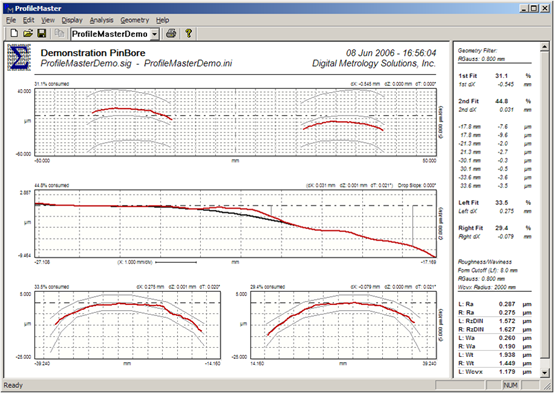Click the ProfileMaster title bar app icon
554x393 pixels.
click(x=10, y=8)
